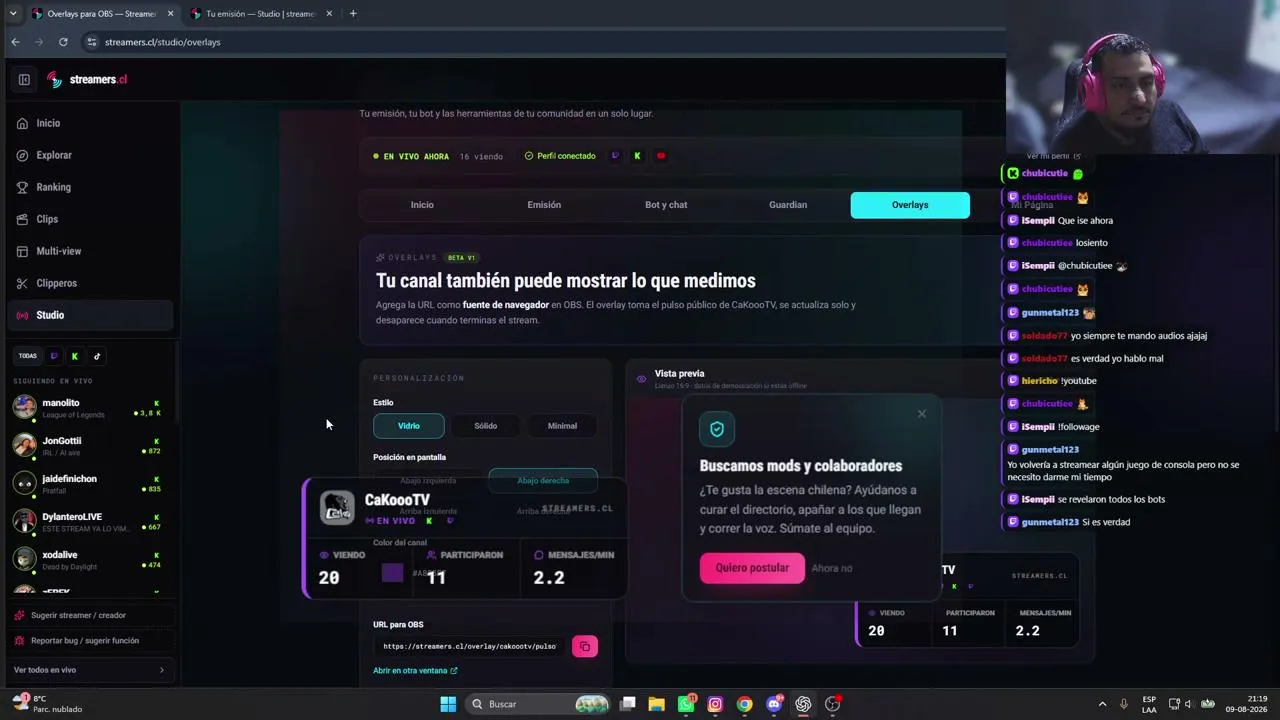Choose the Sólido overlay style
The height and width of the screenshot is (720, 1280).
pyautogui.click(x=486, y=426)
